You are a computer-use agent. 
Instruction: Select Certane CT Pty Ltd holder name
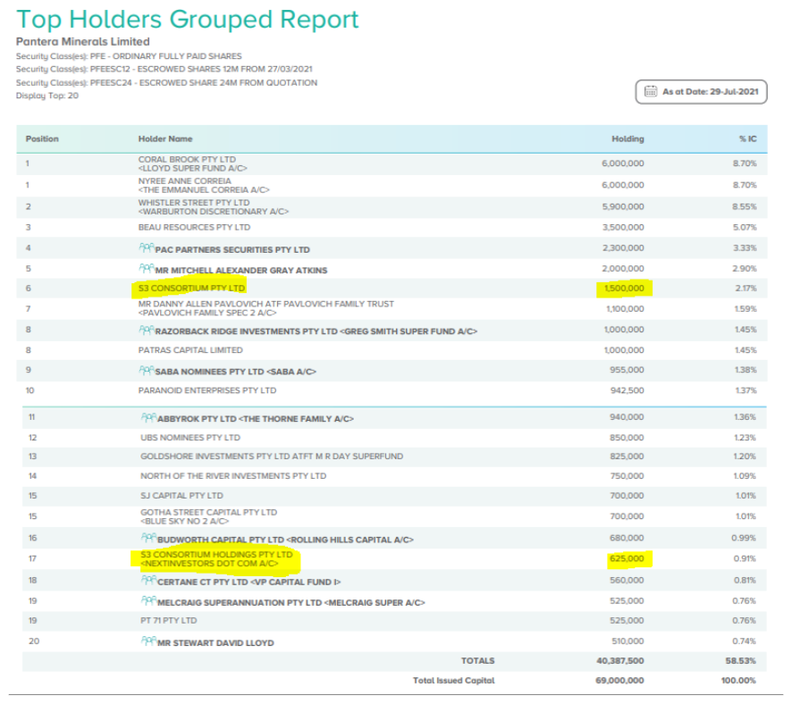point(249,582)
